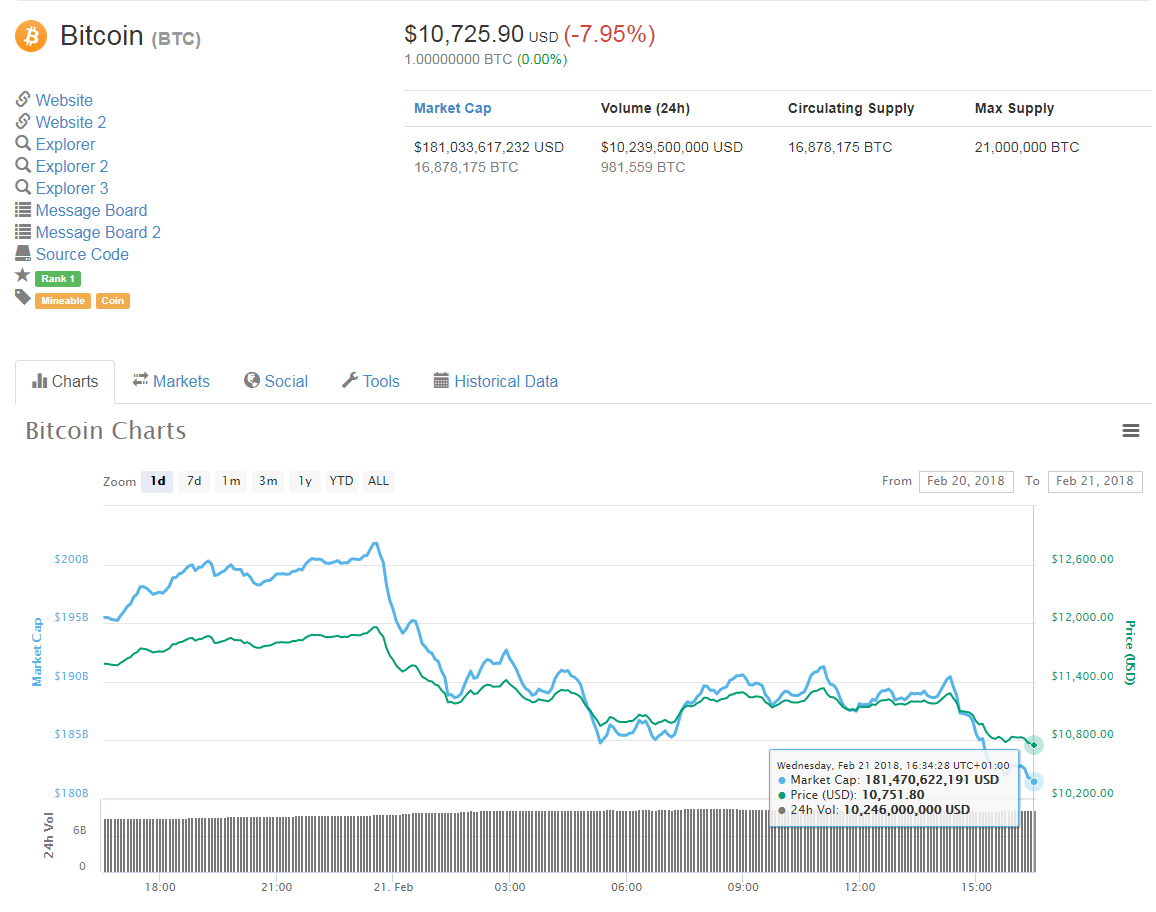Select the 1y zoom range

[x=305, y=481]
